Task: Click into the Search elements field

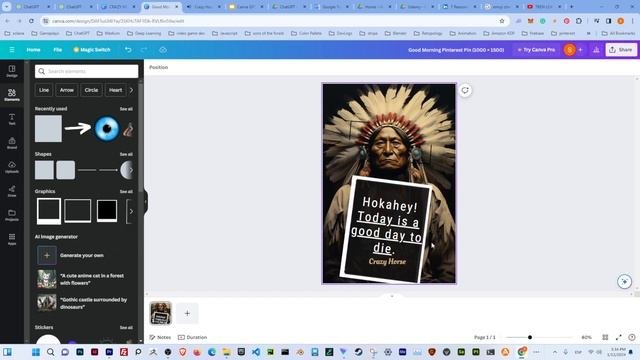Action: click(x=87, y=71)
